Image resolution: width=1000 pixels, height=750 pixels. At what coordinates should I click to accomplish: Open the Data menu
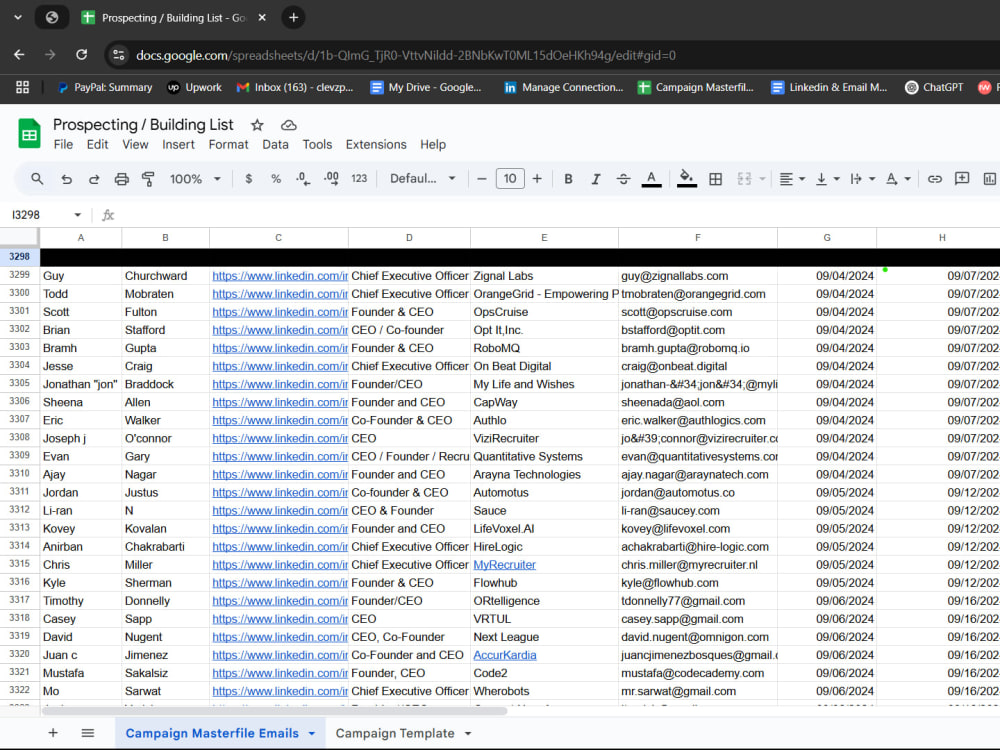coord(276,145)
